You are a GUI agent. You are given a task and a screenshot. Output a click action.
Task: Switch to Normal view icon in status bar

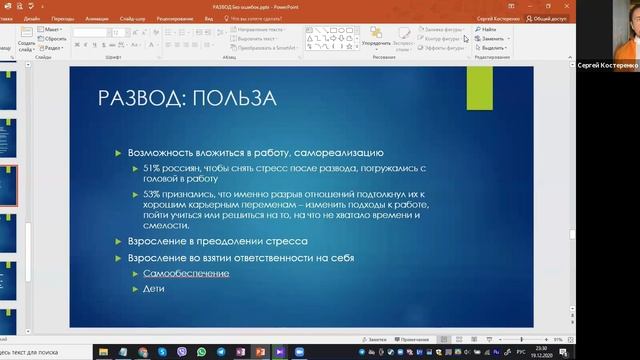444,340
